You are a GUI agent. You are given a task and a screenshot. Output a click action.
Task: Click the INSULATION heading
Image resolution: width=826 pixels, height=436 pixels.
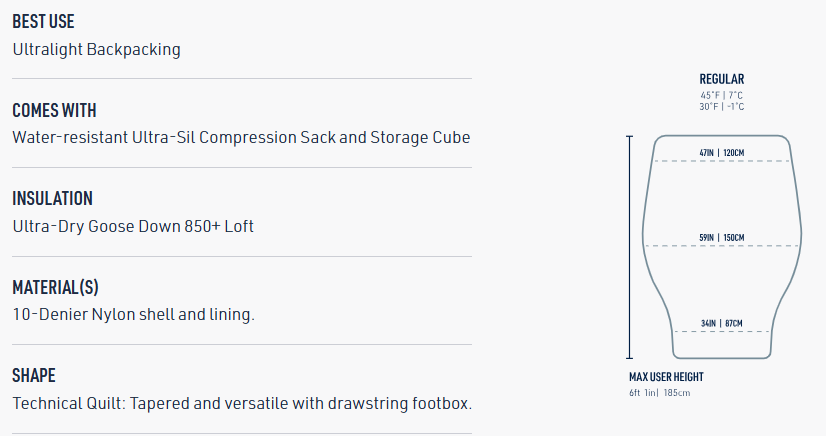[x=52, y=198]
